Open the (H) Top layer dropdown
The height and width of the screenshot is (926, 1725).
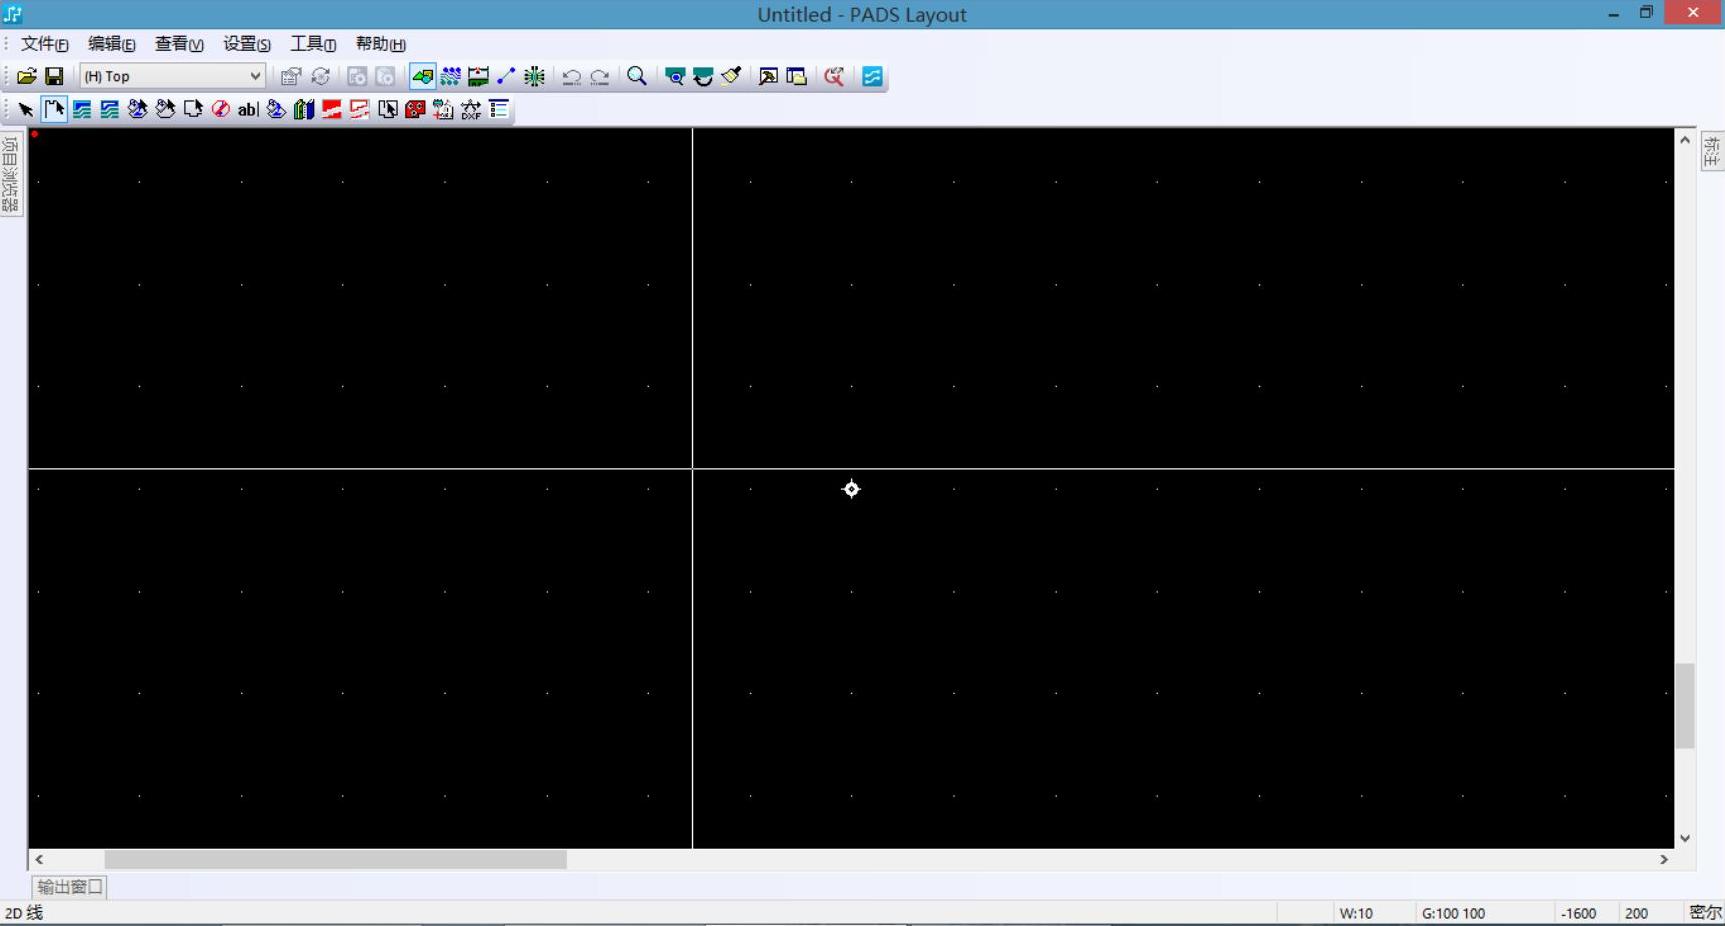(172, 76)
